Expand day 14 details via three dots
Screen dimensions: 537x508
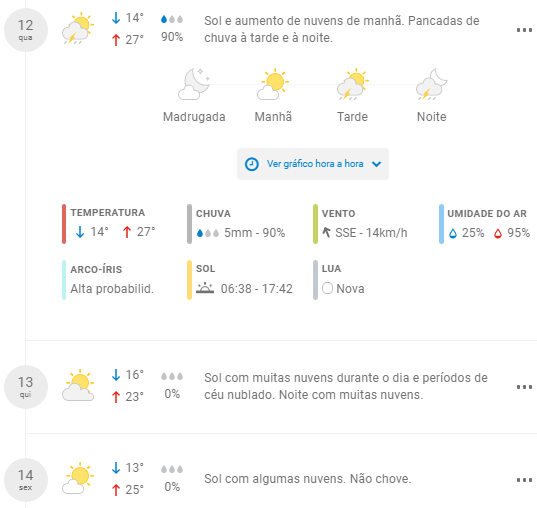tap(524, 480)
